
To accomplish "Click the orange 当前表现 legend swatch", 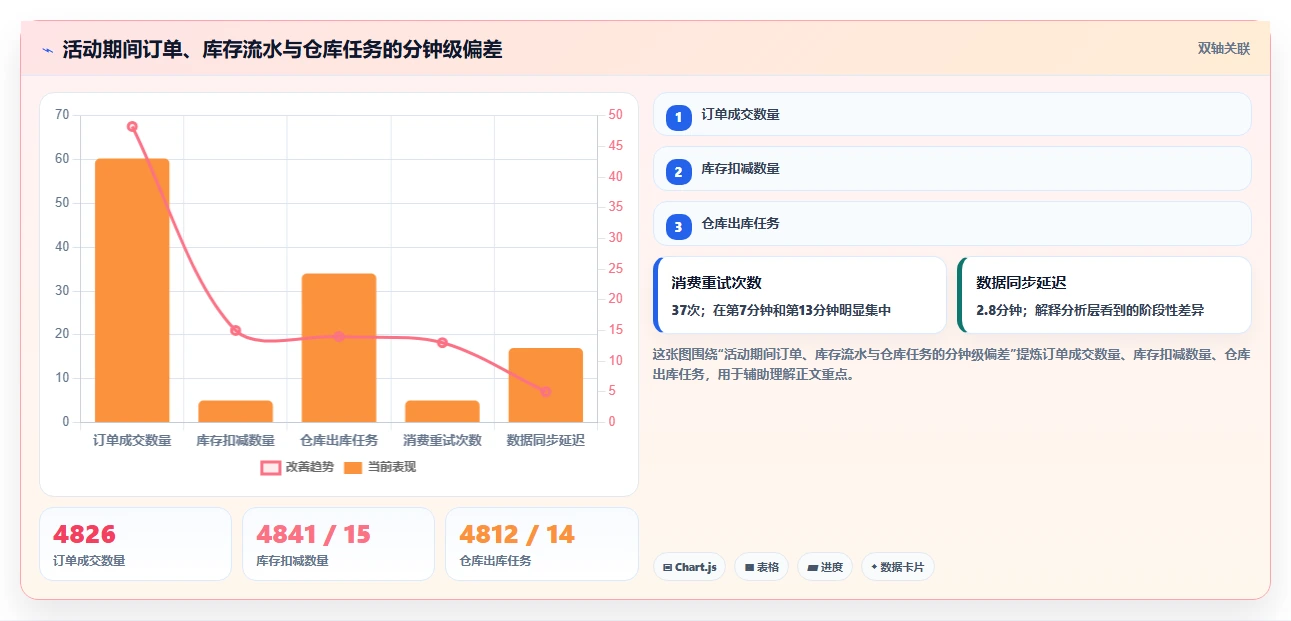I will [353, 467].
